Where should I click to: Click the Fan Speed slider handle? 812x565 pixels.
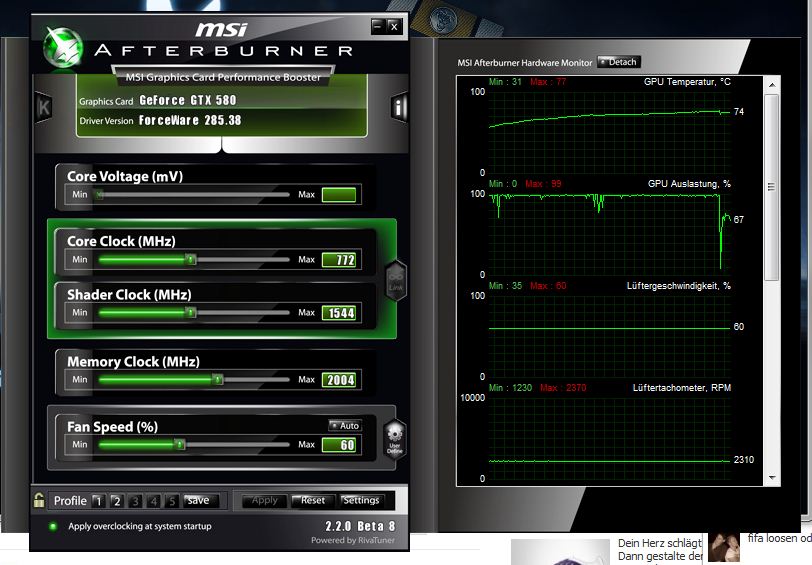click(x=180, y=444)
